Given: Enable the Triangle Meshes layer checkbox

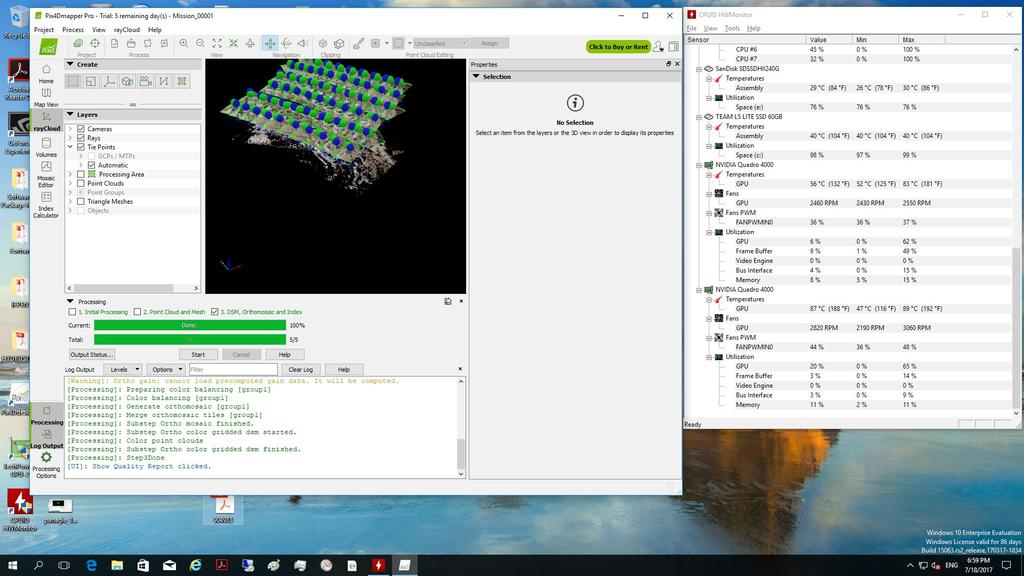Looking at the screenshot, I should tap(81, 202).
